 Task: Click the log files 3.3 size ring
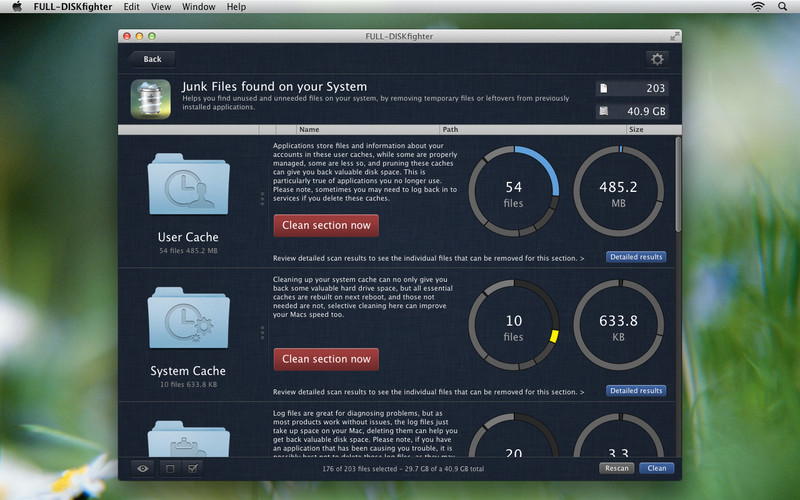click(618, 435)
